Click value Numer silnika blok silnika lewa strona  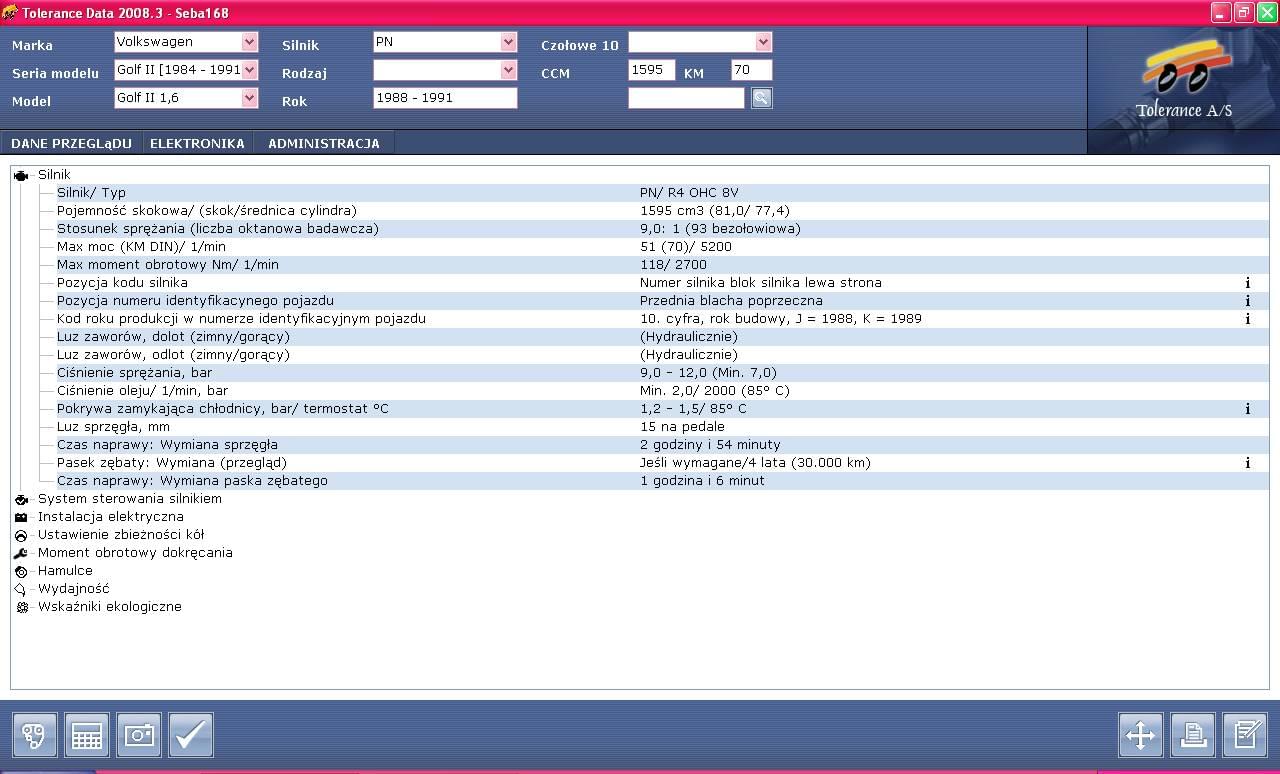coord(761,283)
